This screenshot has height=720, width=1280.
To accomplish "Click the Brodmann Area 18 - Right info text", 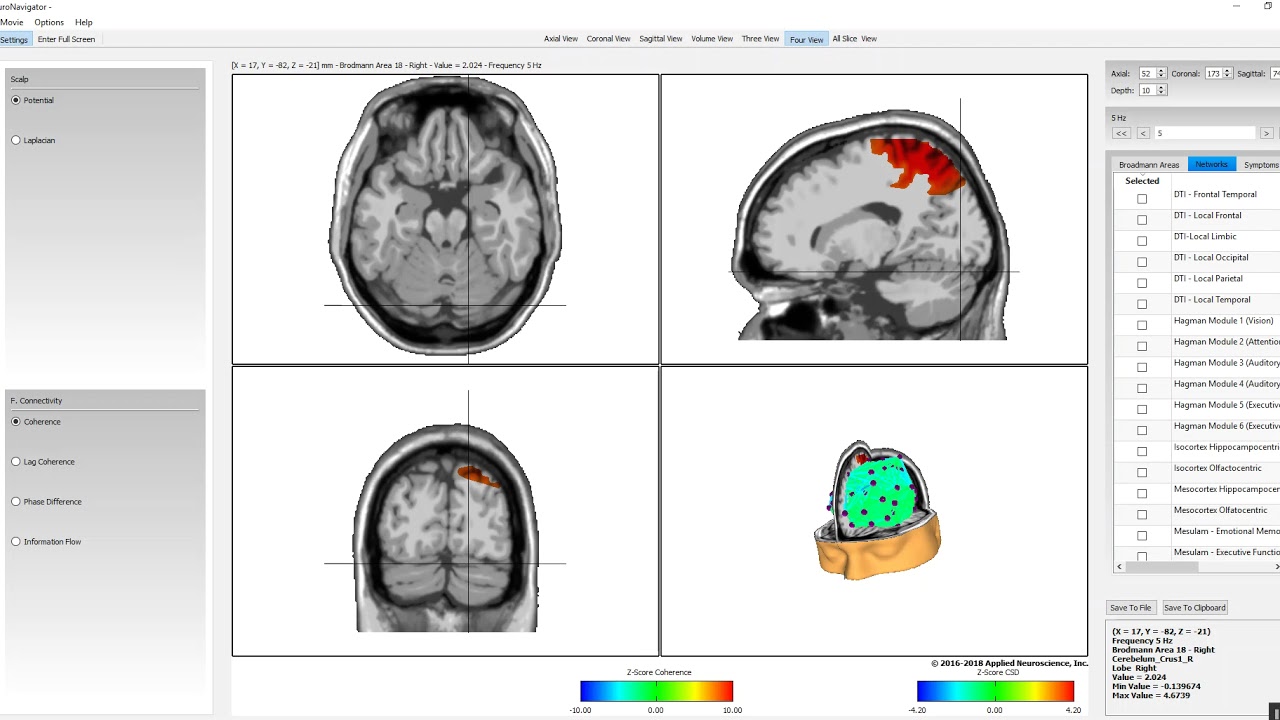I will pyautogui.click(x=1163, y=650).
